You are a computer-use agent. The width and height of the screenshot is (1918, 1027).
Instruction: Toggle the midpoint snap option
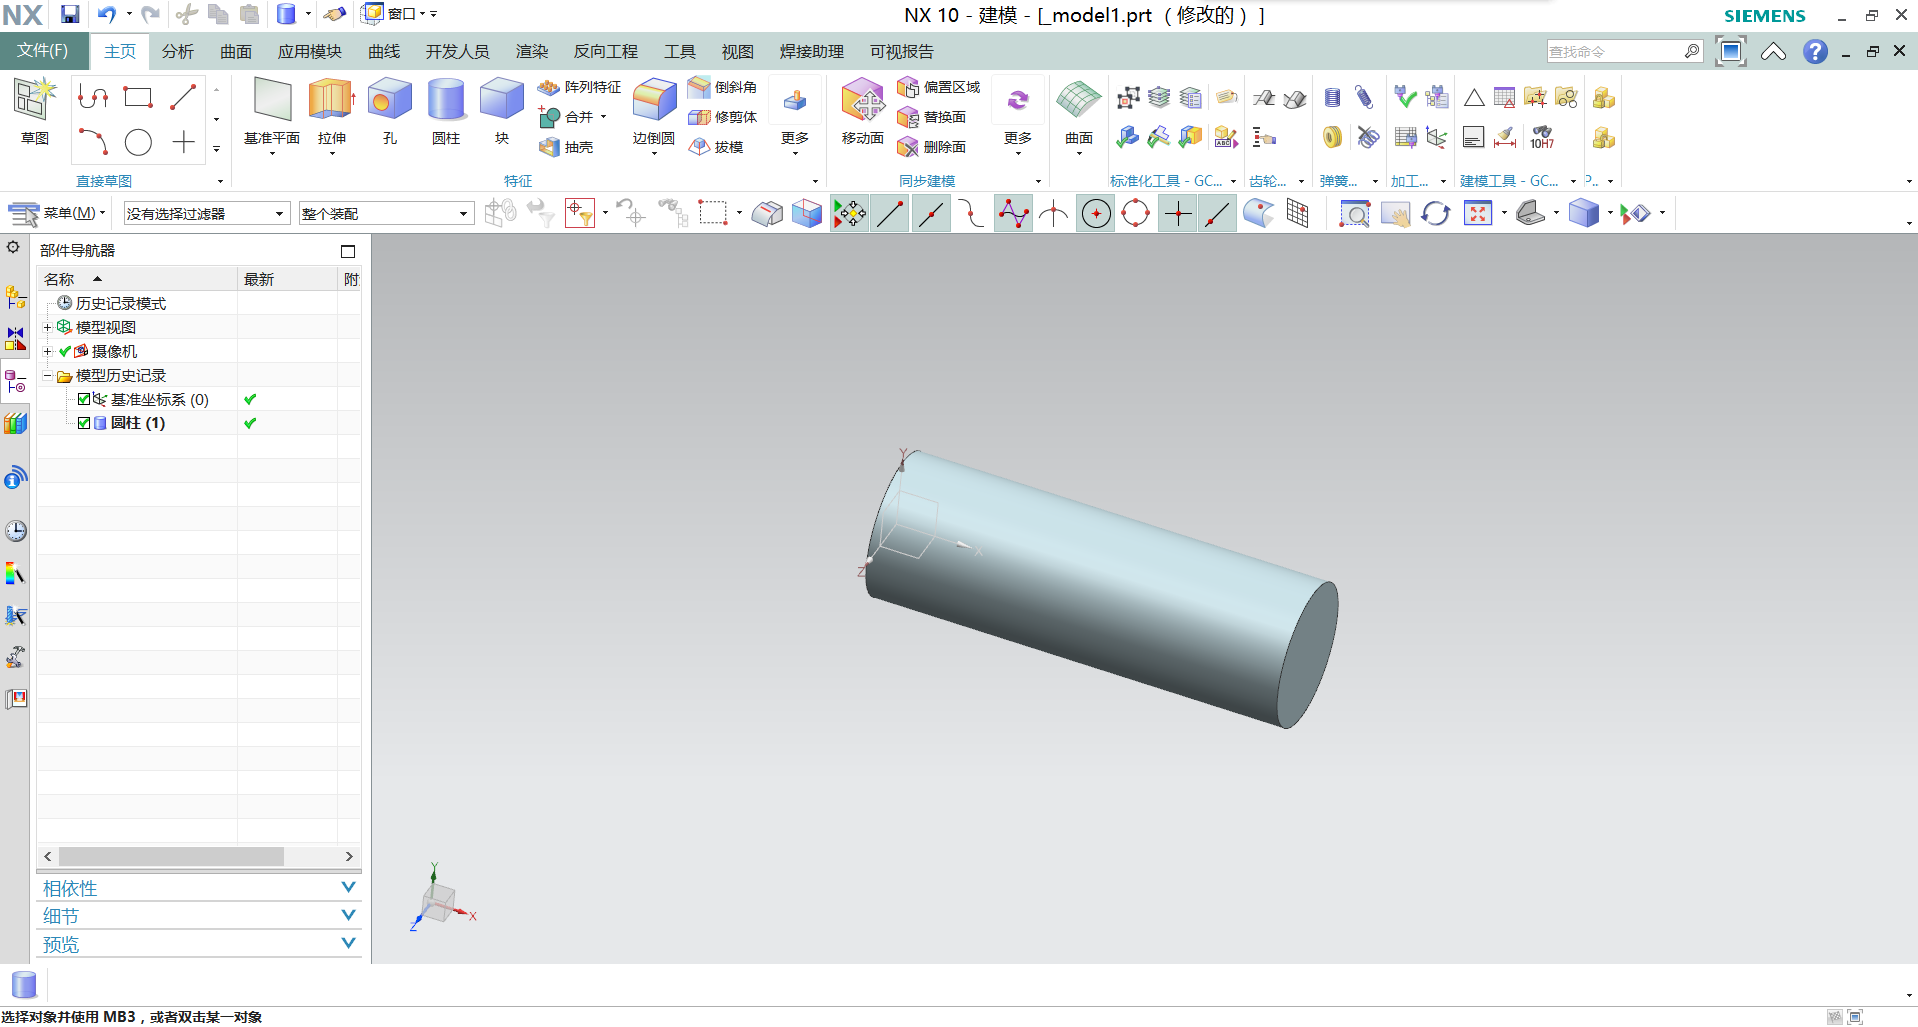click(x=931, y=214)
